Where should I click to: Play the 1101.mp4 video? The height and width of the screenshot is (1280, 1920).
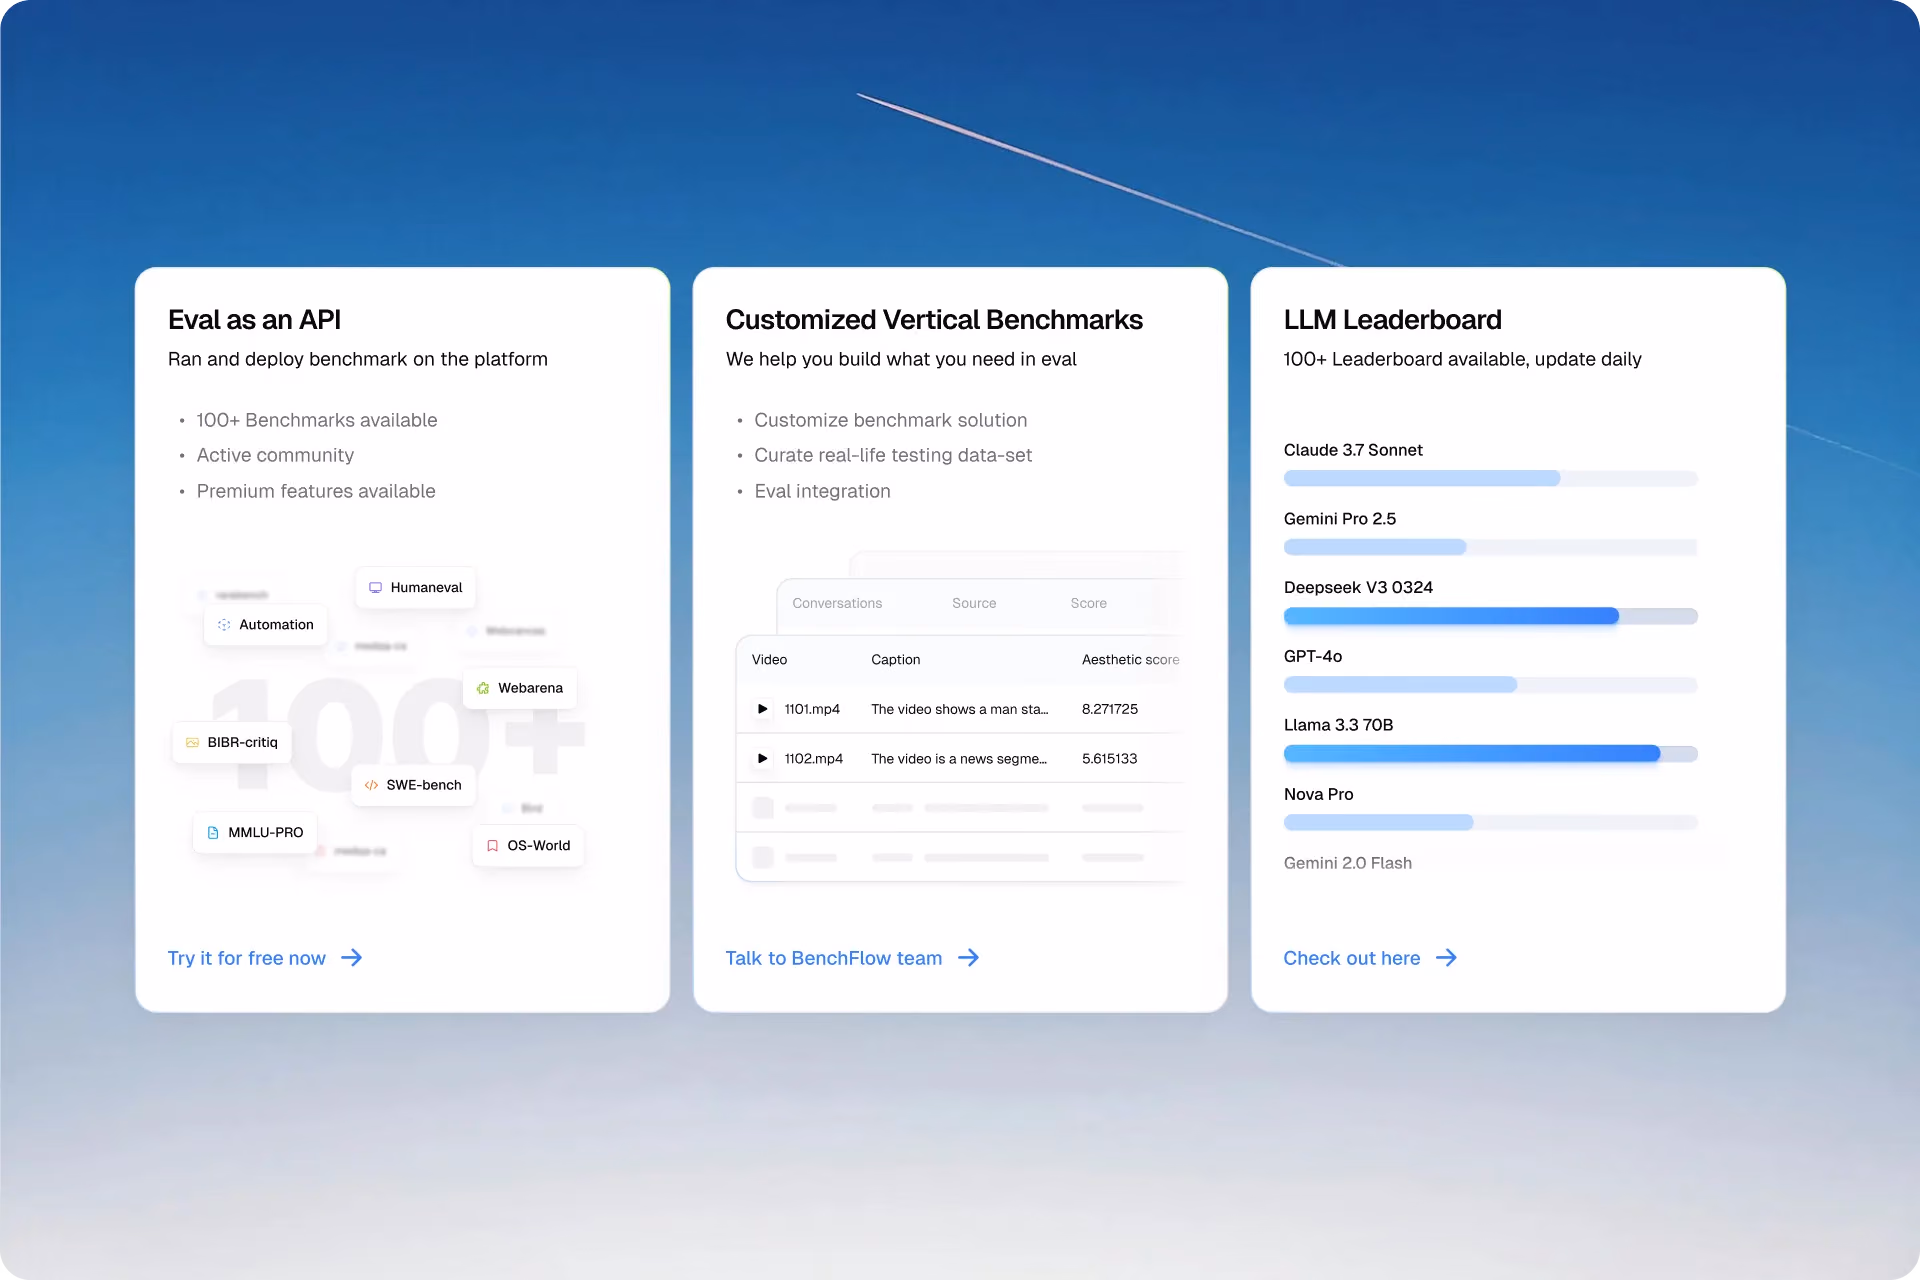(x=762, y=709)
